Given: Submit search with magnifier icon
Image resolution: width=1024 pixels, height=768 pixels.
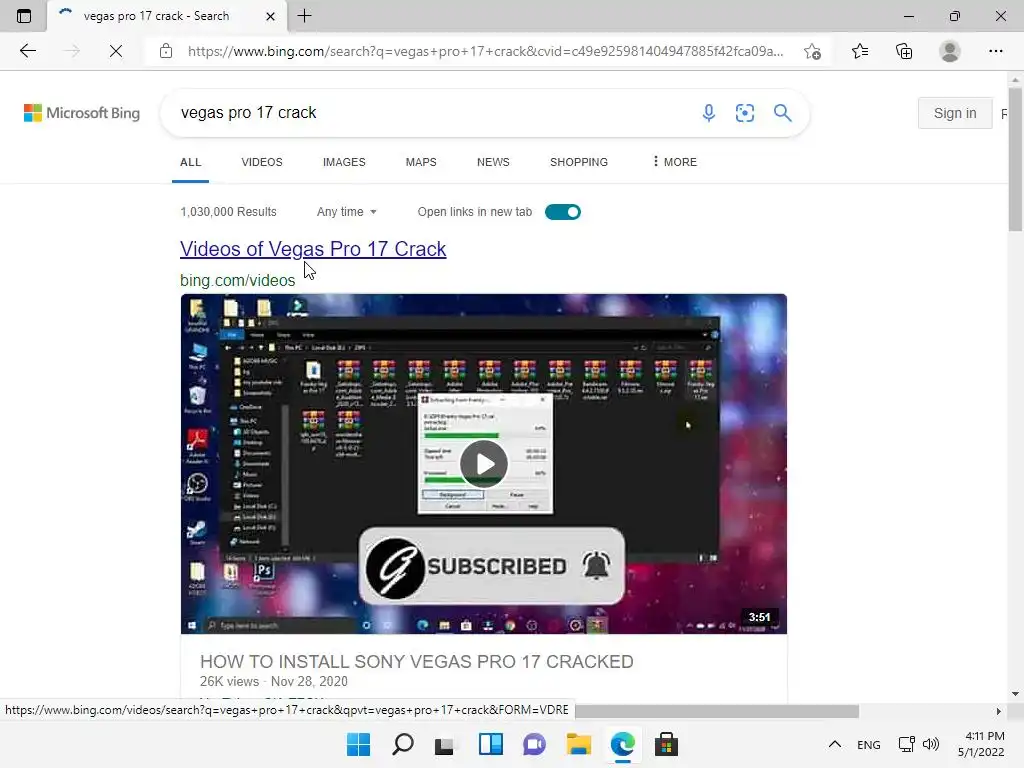Looking at the screenshot, I should 782,113.
